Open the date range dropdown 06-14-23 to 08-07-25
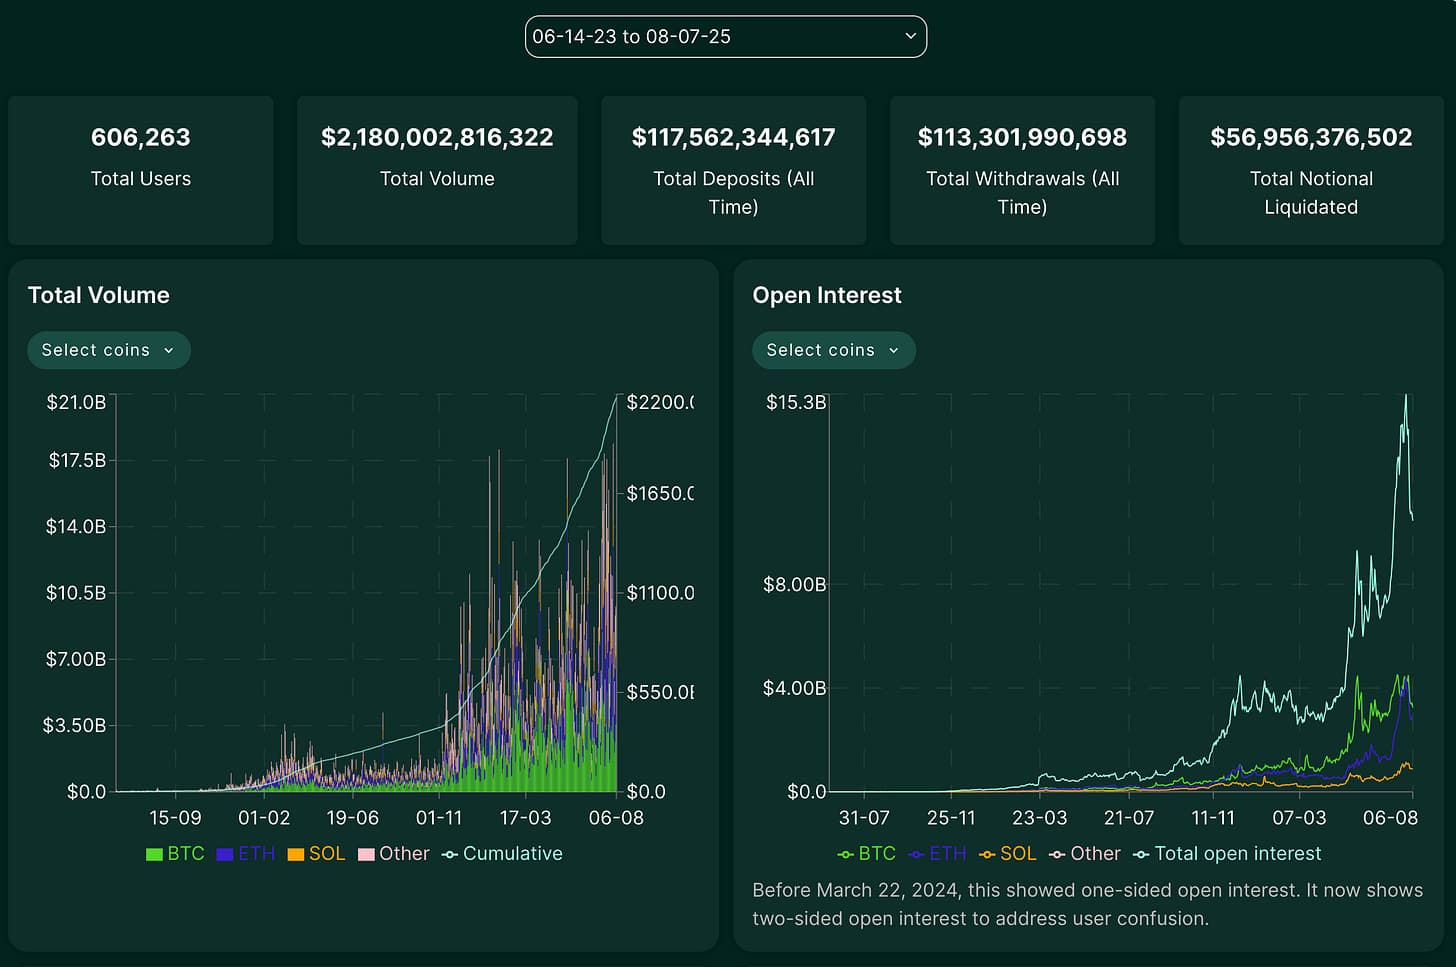 (725, 37)
